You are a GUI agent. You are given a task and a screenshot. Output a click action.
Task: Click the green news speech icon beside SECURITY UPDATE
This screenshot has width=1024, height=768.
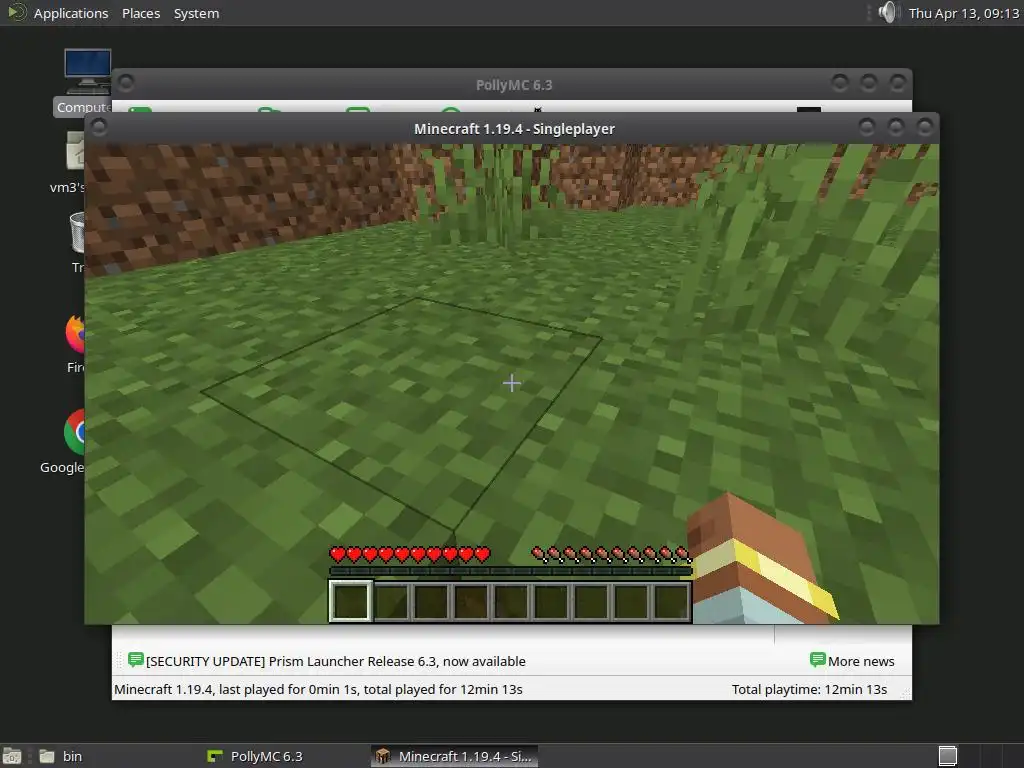[136, 660]
